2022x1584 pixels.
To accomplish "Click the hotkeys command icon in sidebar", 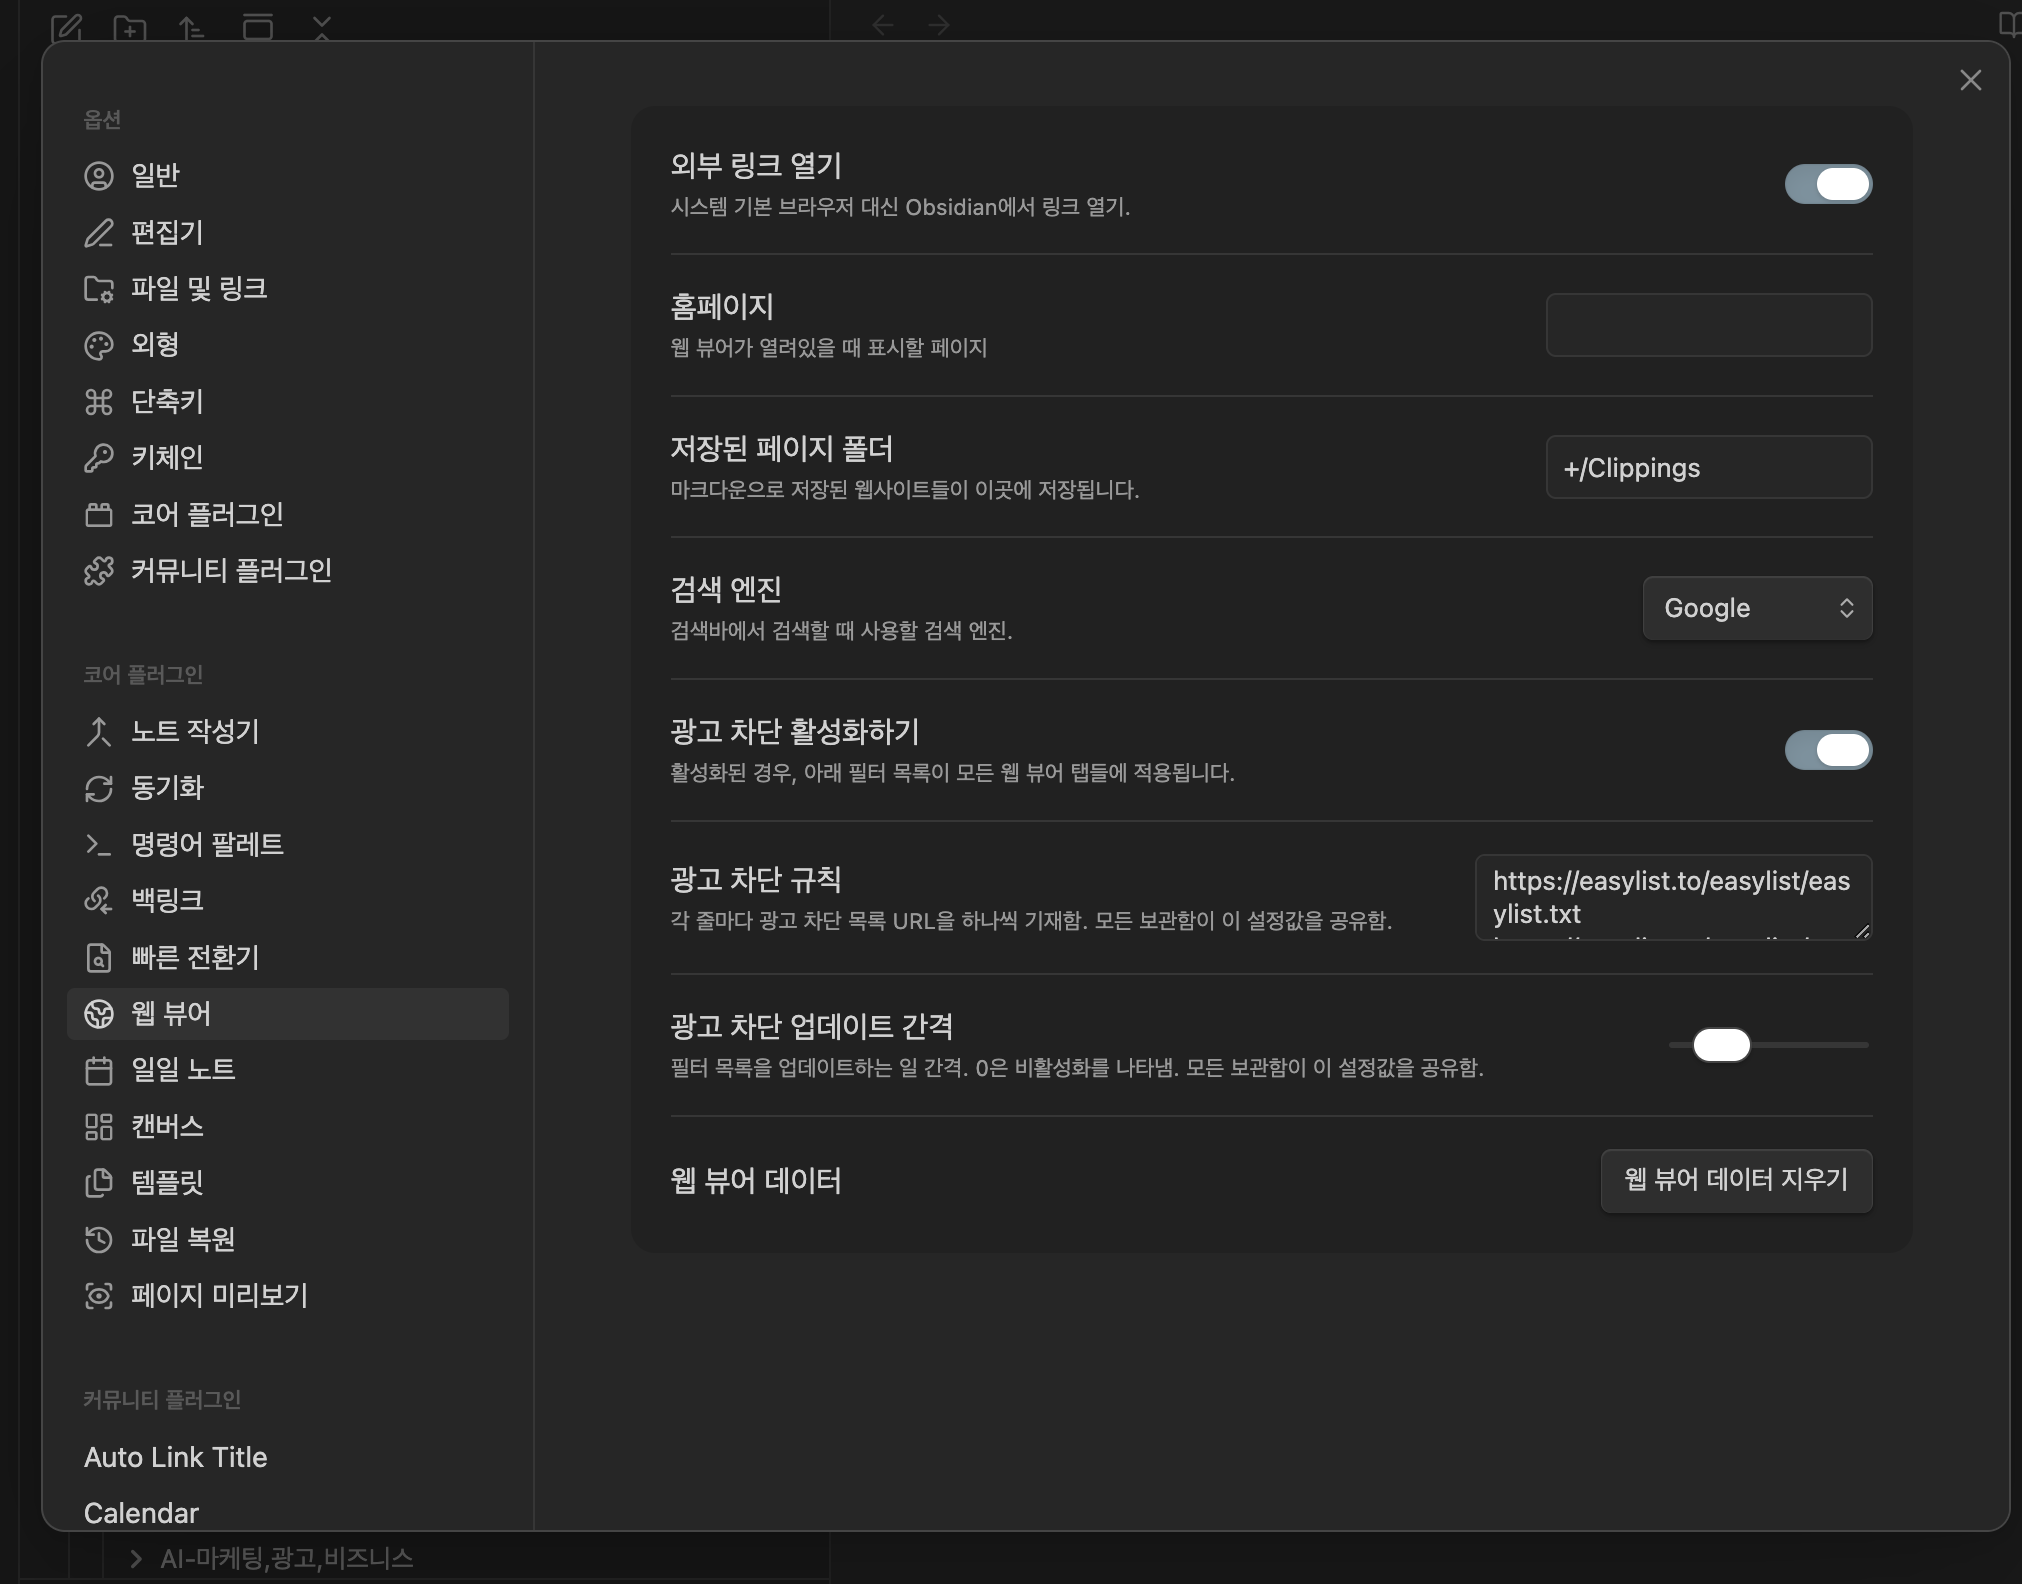I will point(98,402).
